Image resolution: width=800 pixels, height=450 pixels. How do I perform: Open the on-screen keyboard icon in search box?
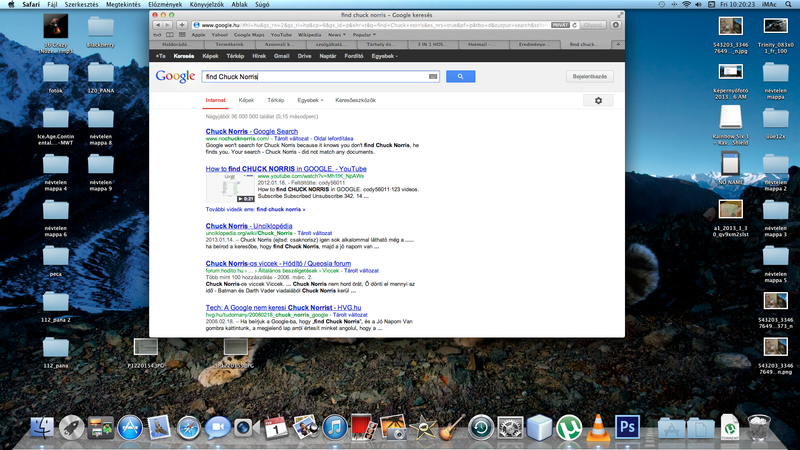(x=433, y=77)
